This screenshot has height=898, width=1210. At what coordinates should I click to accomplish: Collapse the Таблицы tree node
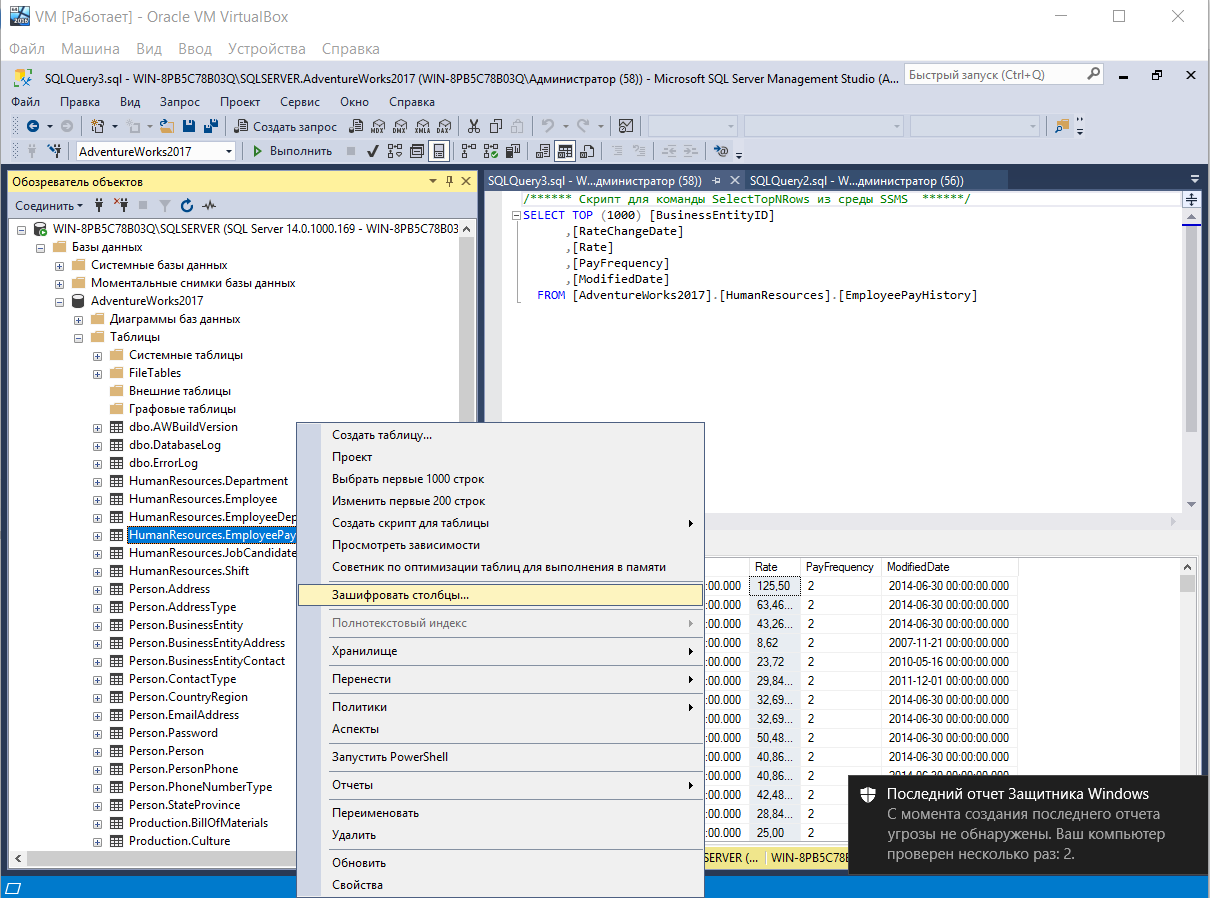pos(79,337)
